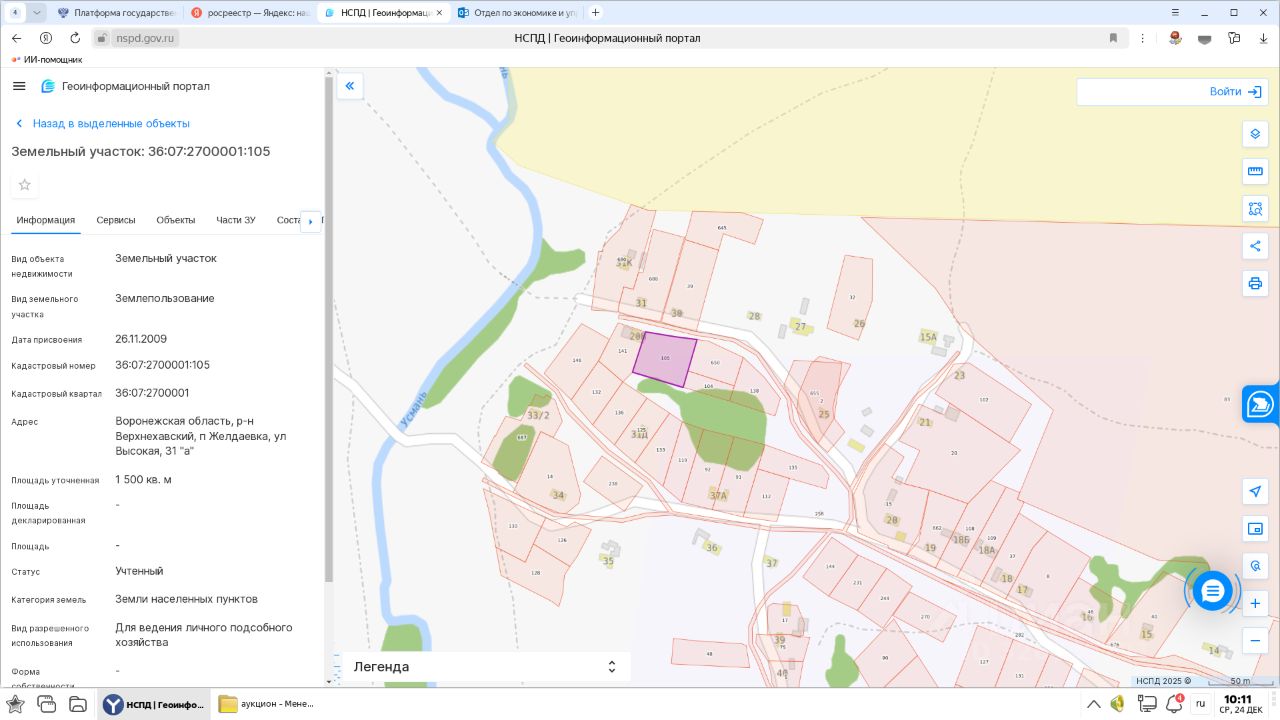Toggle the overview mini-map window

pos(1255,528)
